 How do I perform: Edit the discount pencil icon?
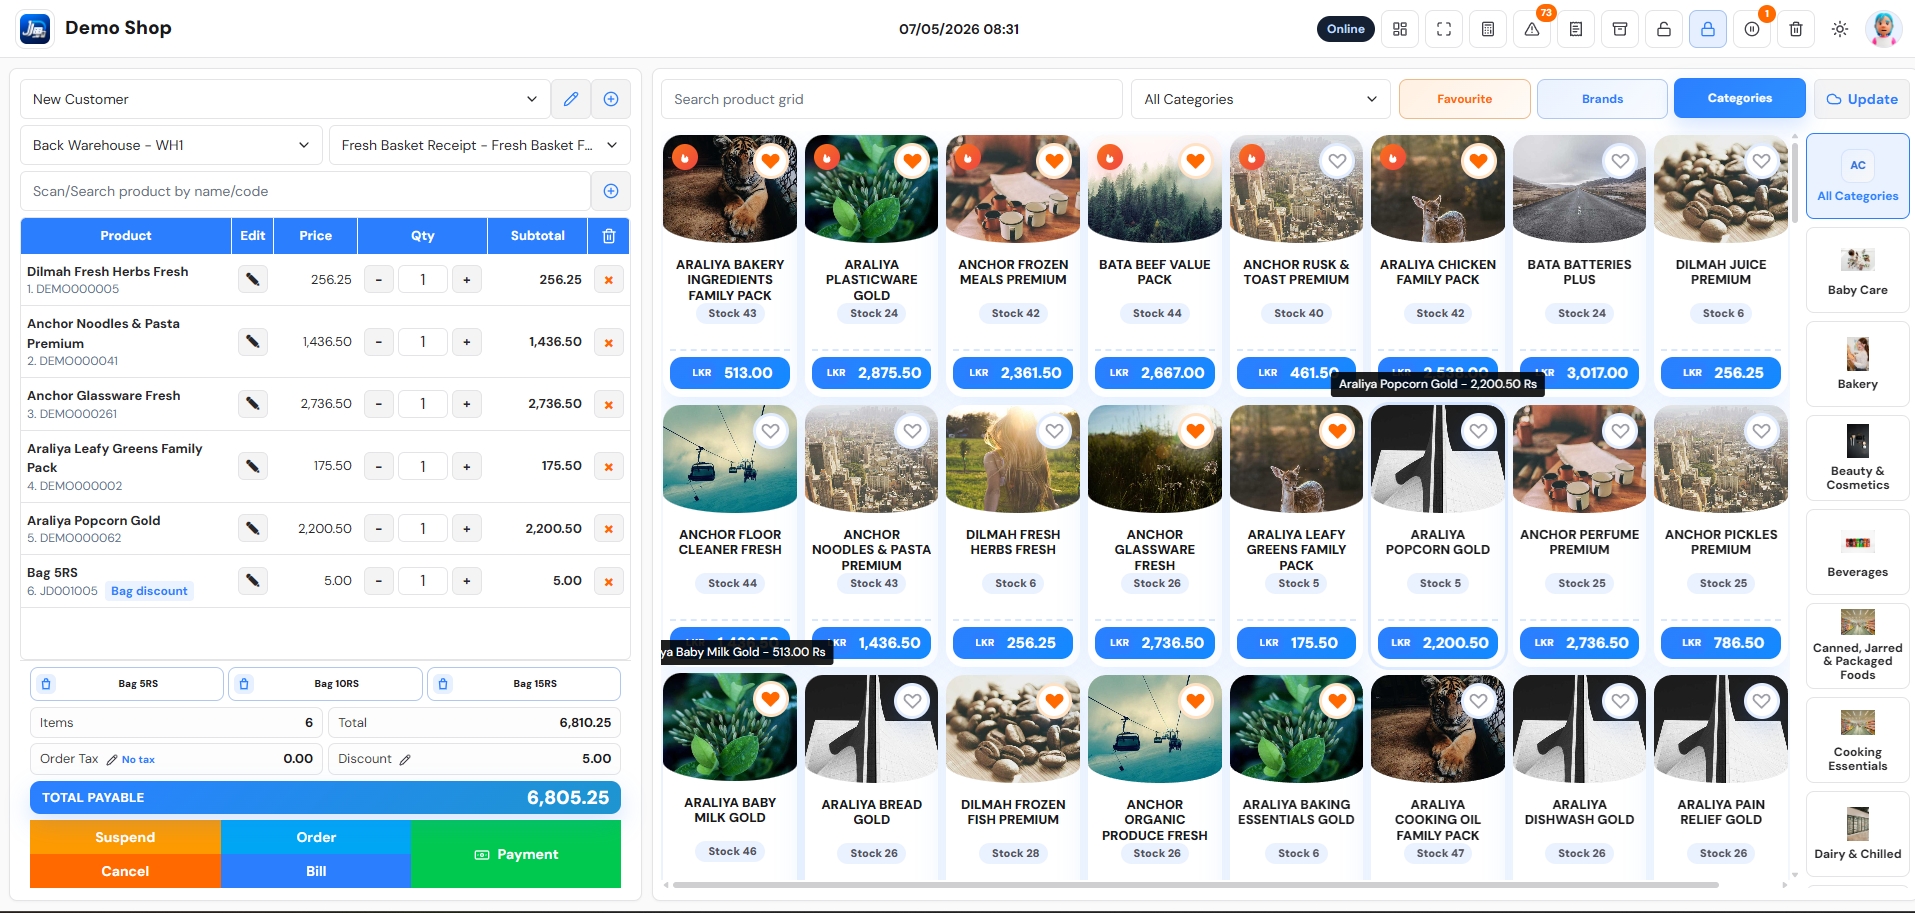[405, 760]
